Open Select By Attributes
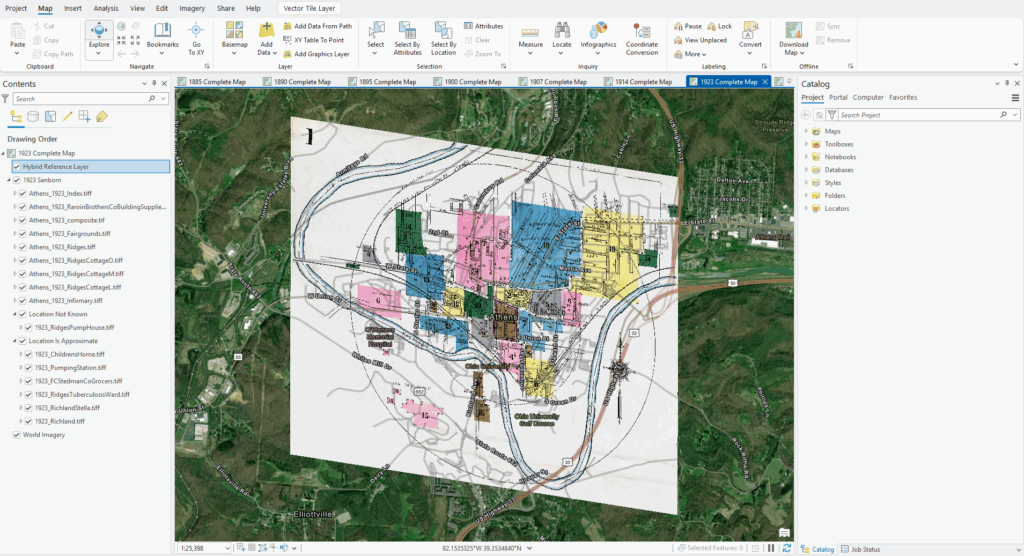This screenshot has width=1024, height=556. click(407, 39)
